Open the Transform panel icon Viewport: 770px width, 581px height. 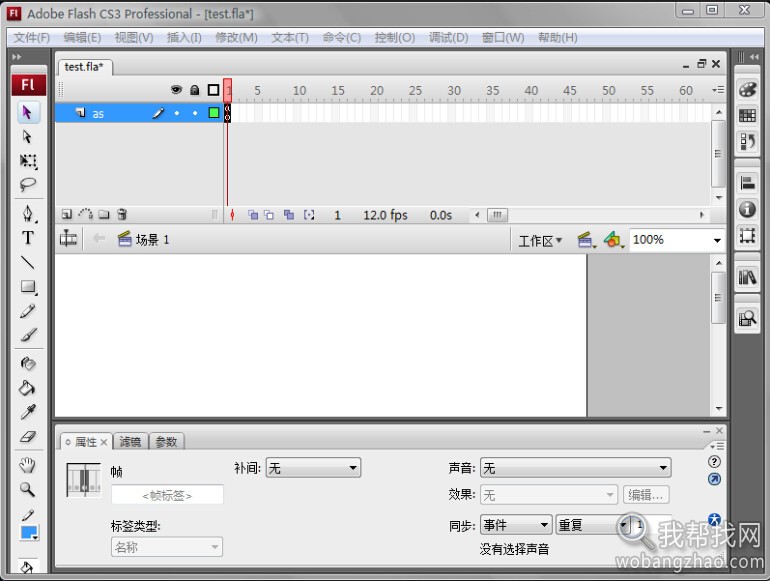[747, 236]
